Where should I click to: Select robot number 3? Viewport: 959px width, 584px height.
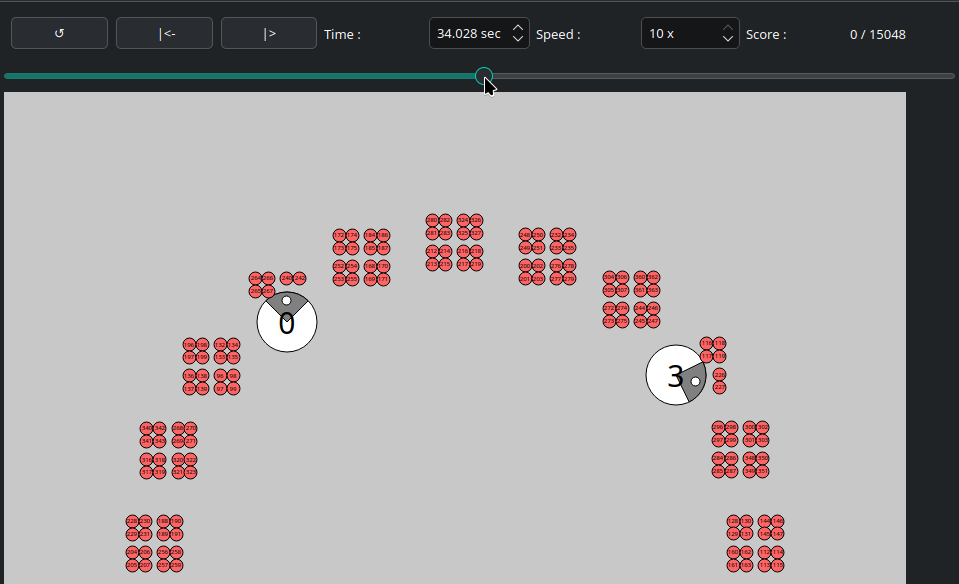click(x=676, y=376)
